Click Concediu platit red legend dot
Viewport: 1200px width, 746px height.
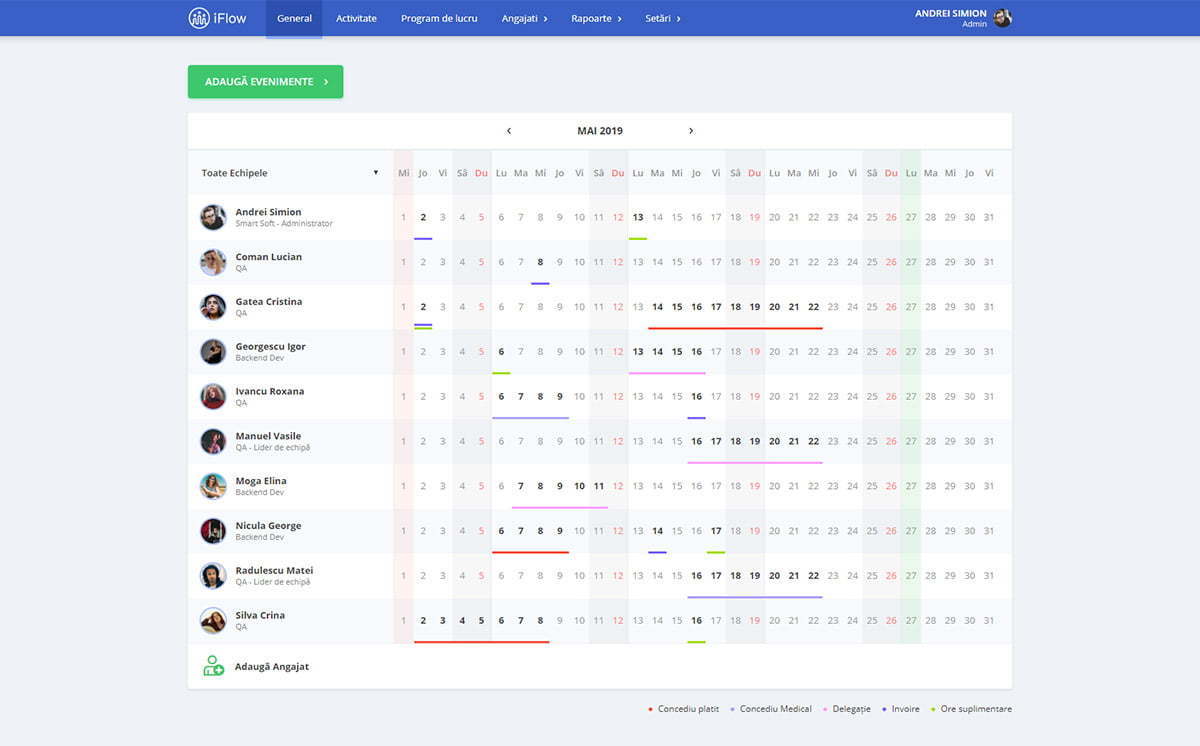pos(651,709)
